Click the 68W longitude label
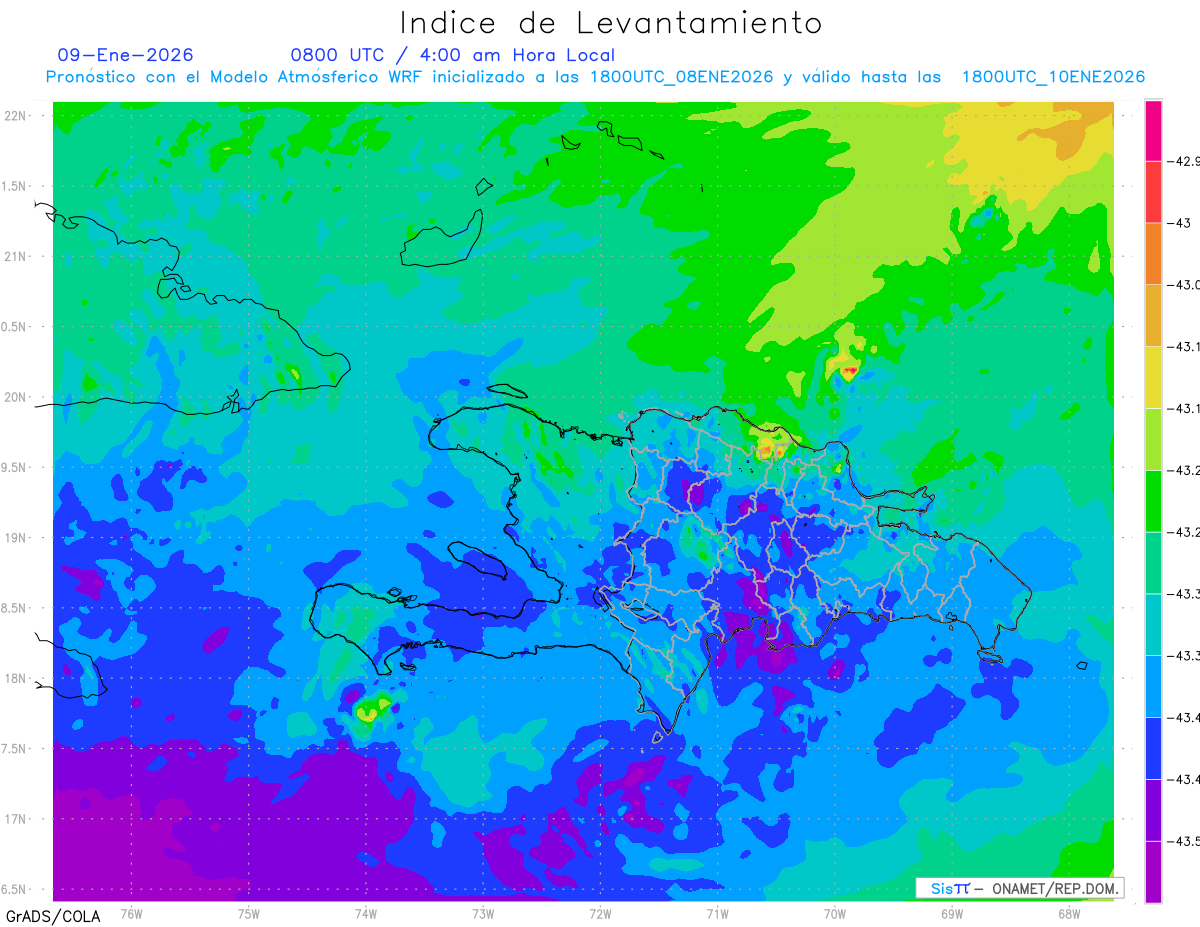This screenshot has width=1200, height=927. point(1069,913)
